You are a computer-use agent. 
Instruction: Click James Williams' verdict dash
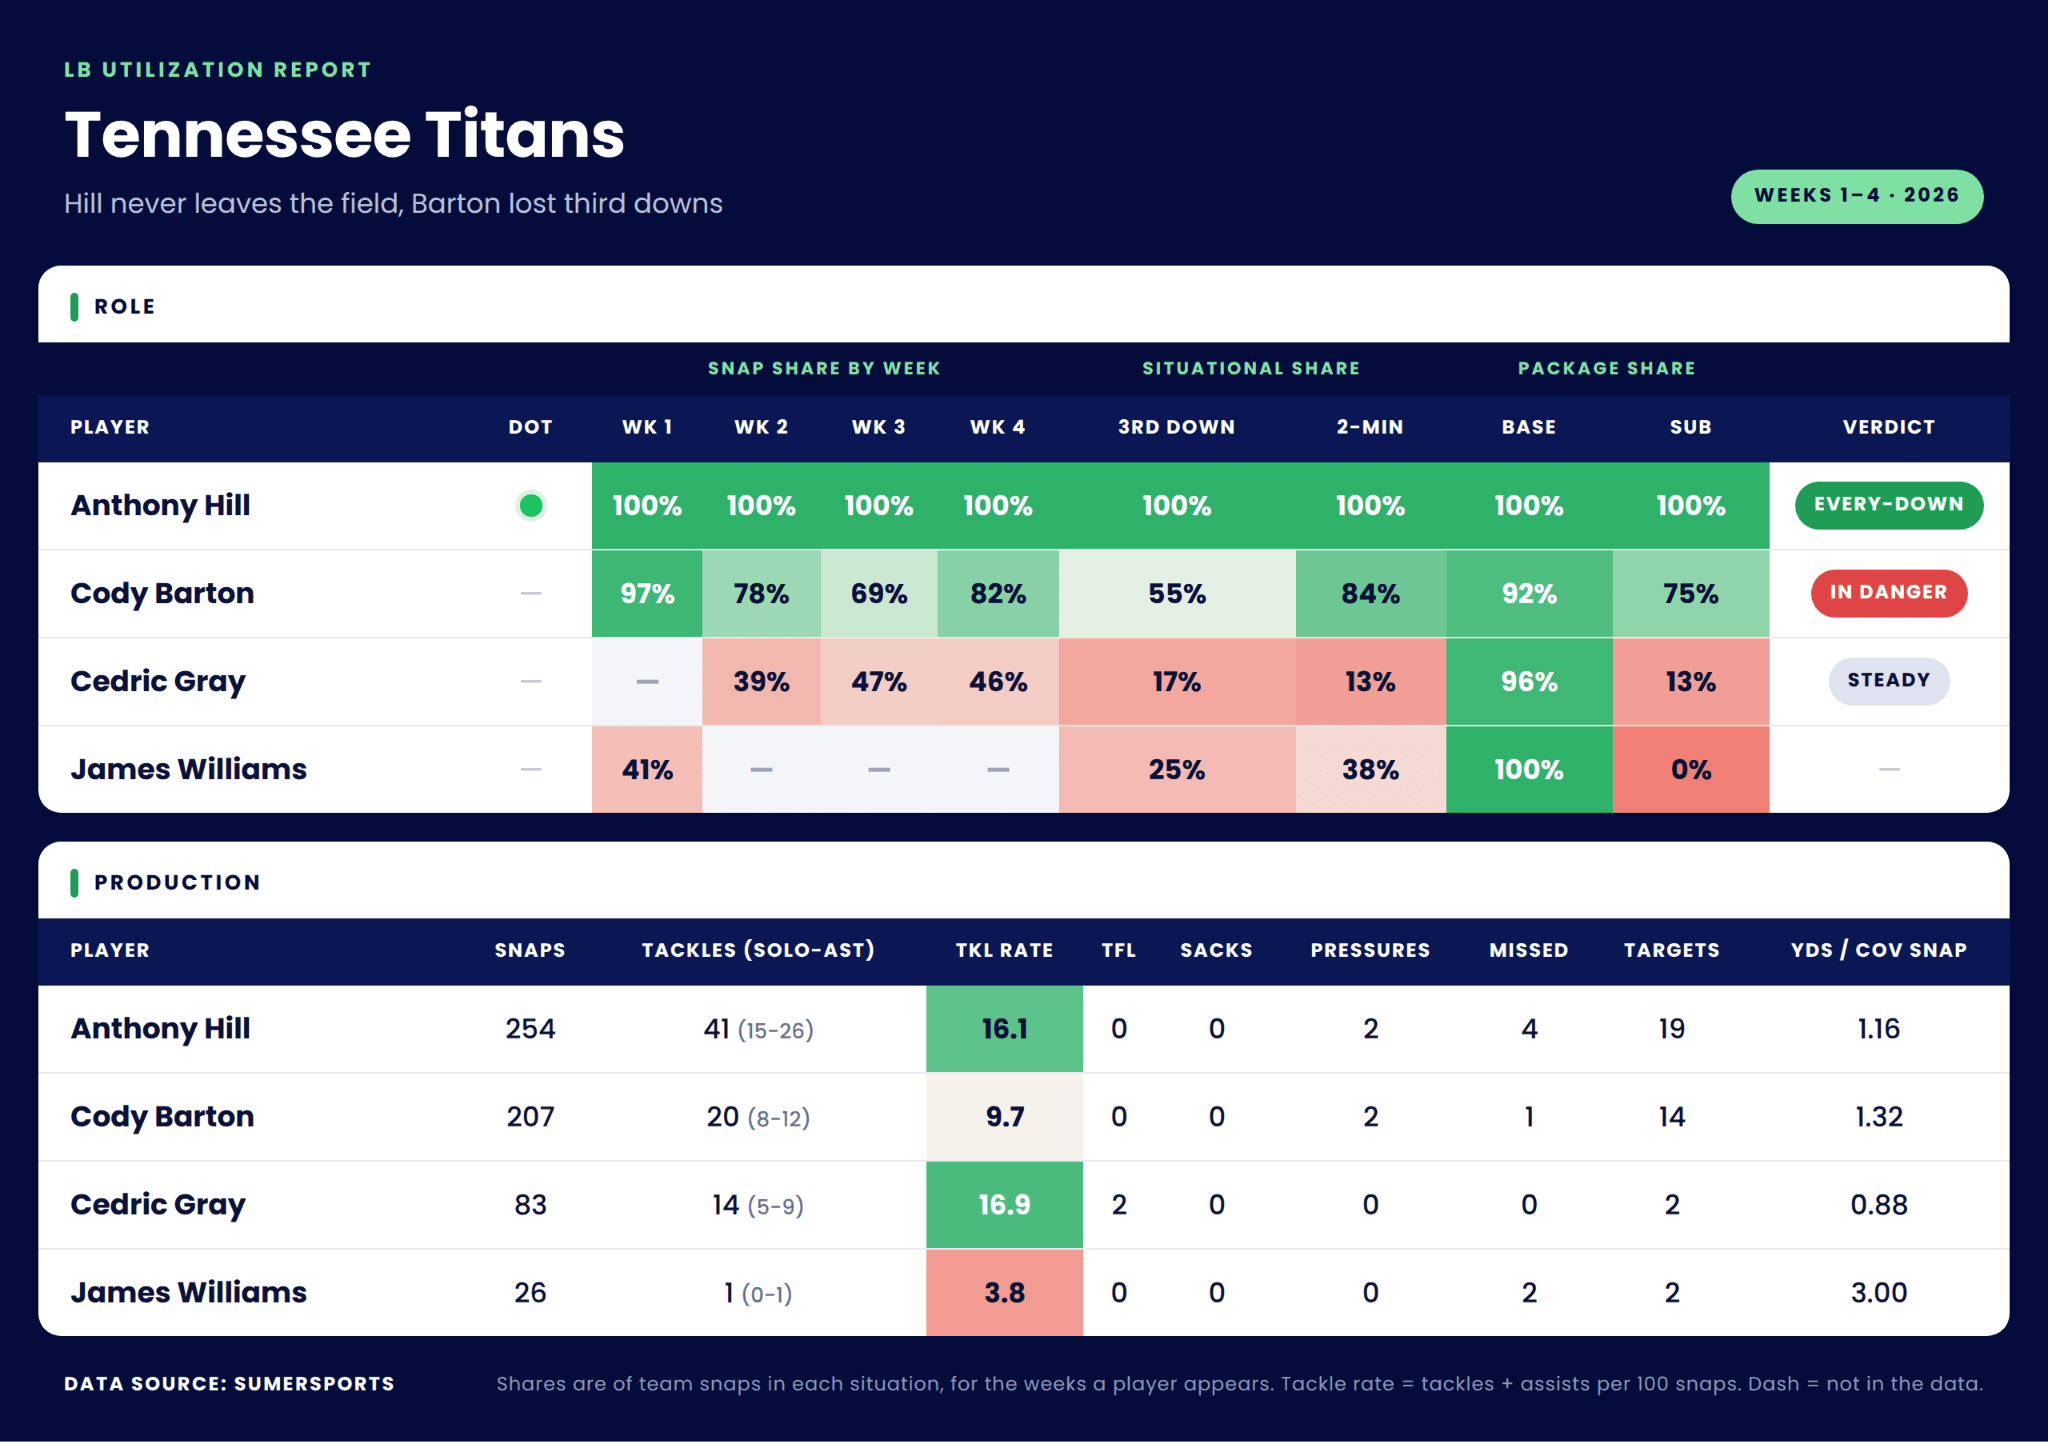(1889, 770)
